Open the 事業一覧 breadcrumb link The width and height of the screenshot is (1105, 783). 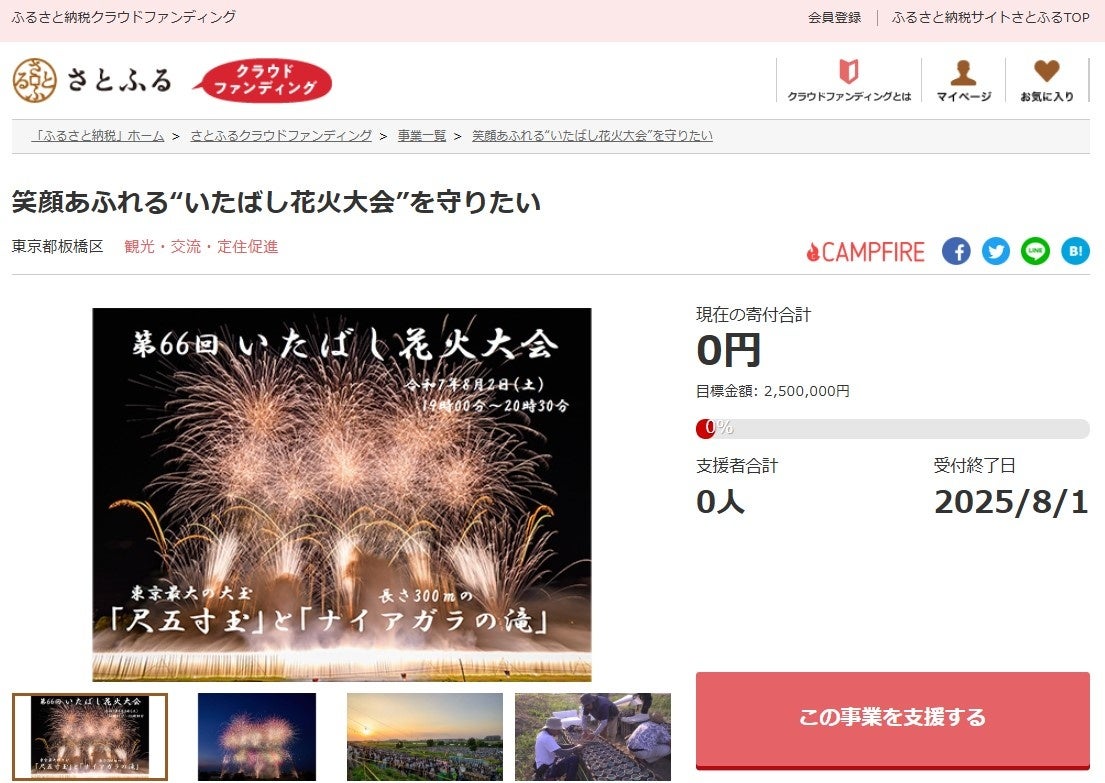coord(420,135)
